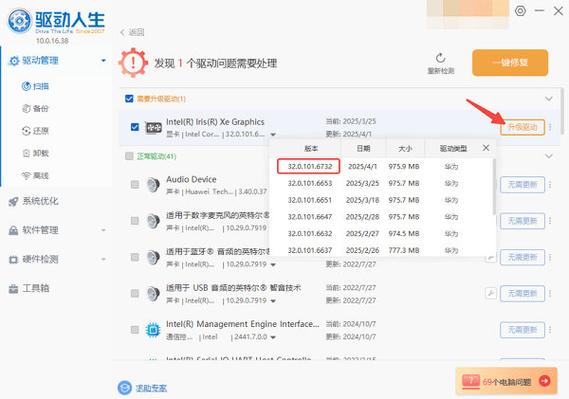Open more options for 数字麦克风 row

(x=550, y=221)
